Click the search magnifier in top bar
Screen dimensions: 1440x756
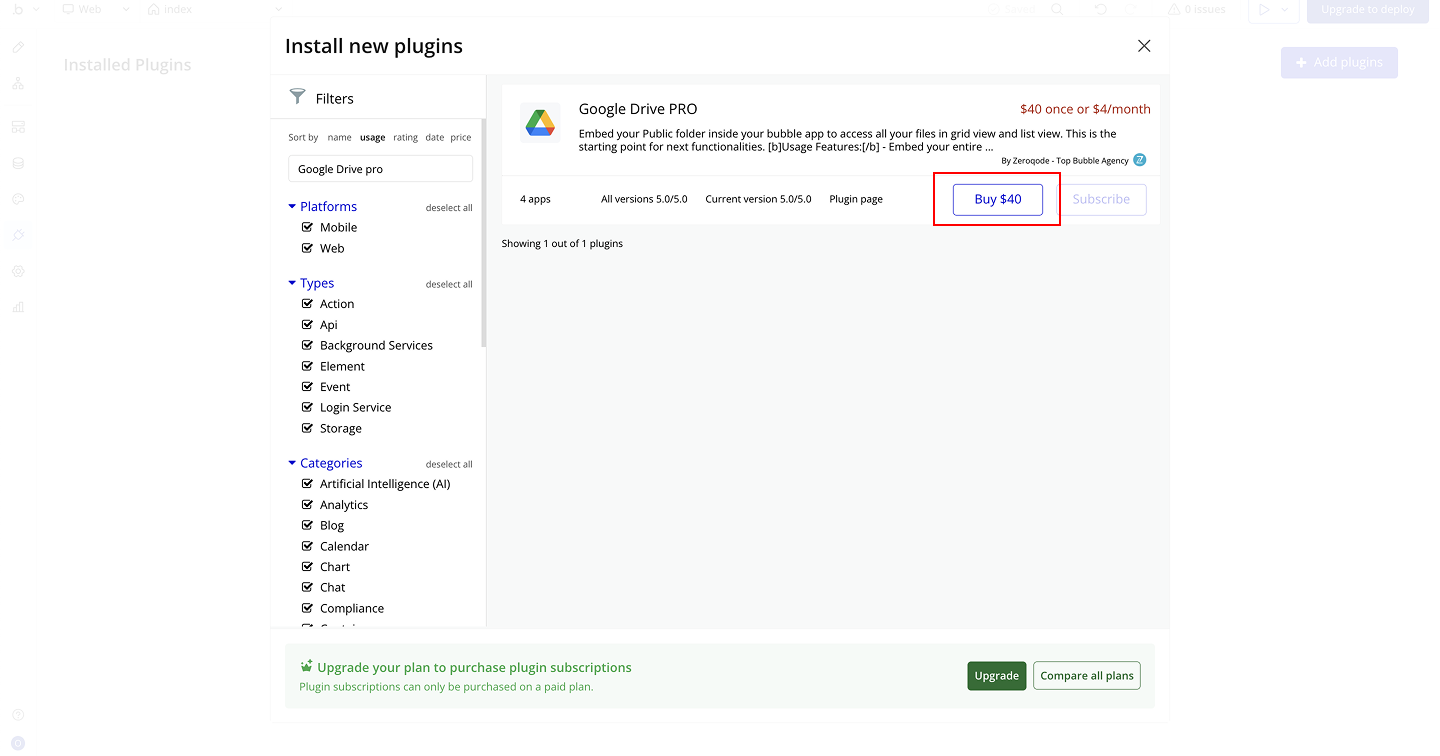click(x=1057, y=10)
